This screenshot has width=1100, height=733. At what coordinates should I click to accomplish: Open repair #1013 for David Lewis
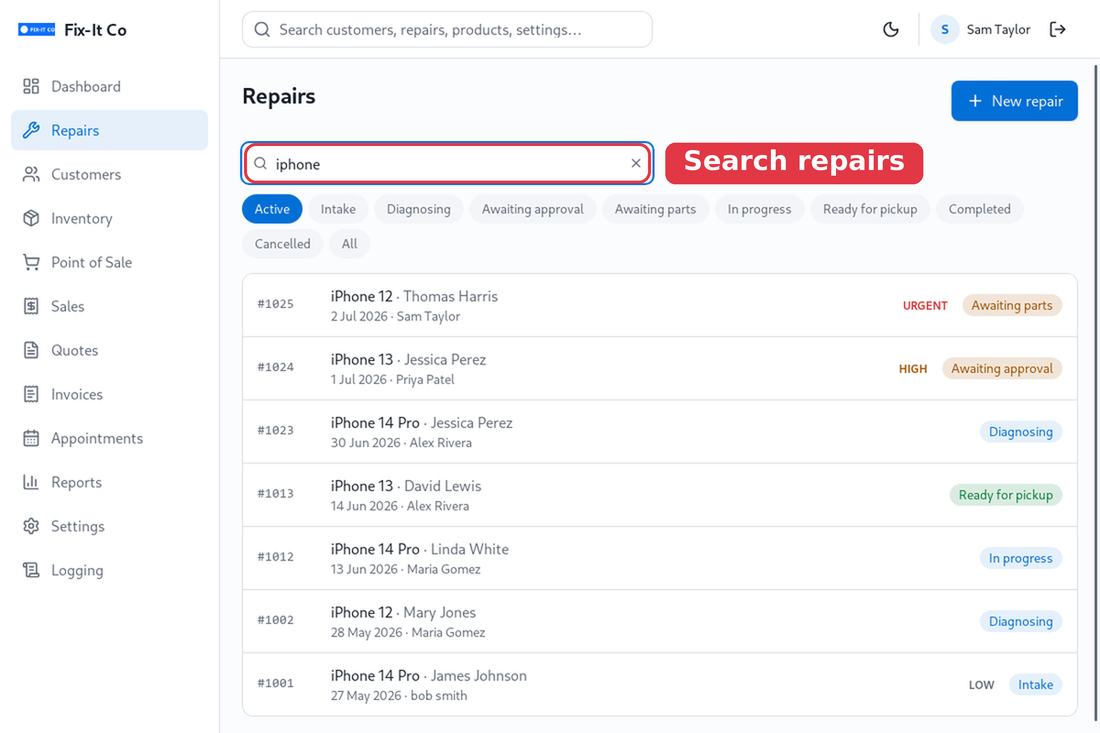(x=659, y=495)
